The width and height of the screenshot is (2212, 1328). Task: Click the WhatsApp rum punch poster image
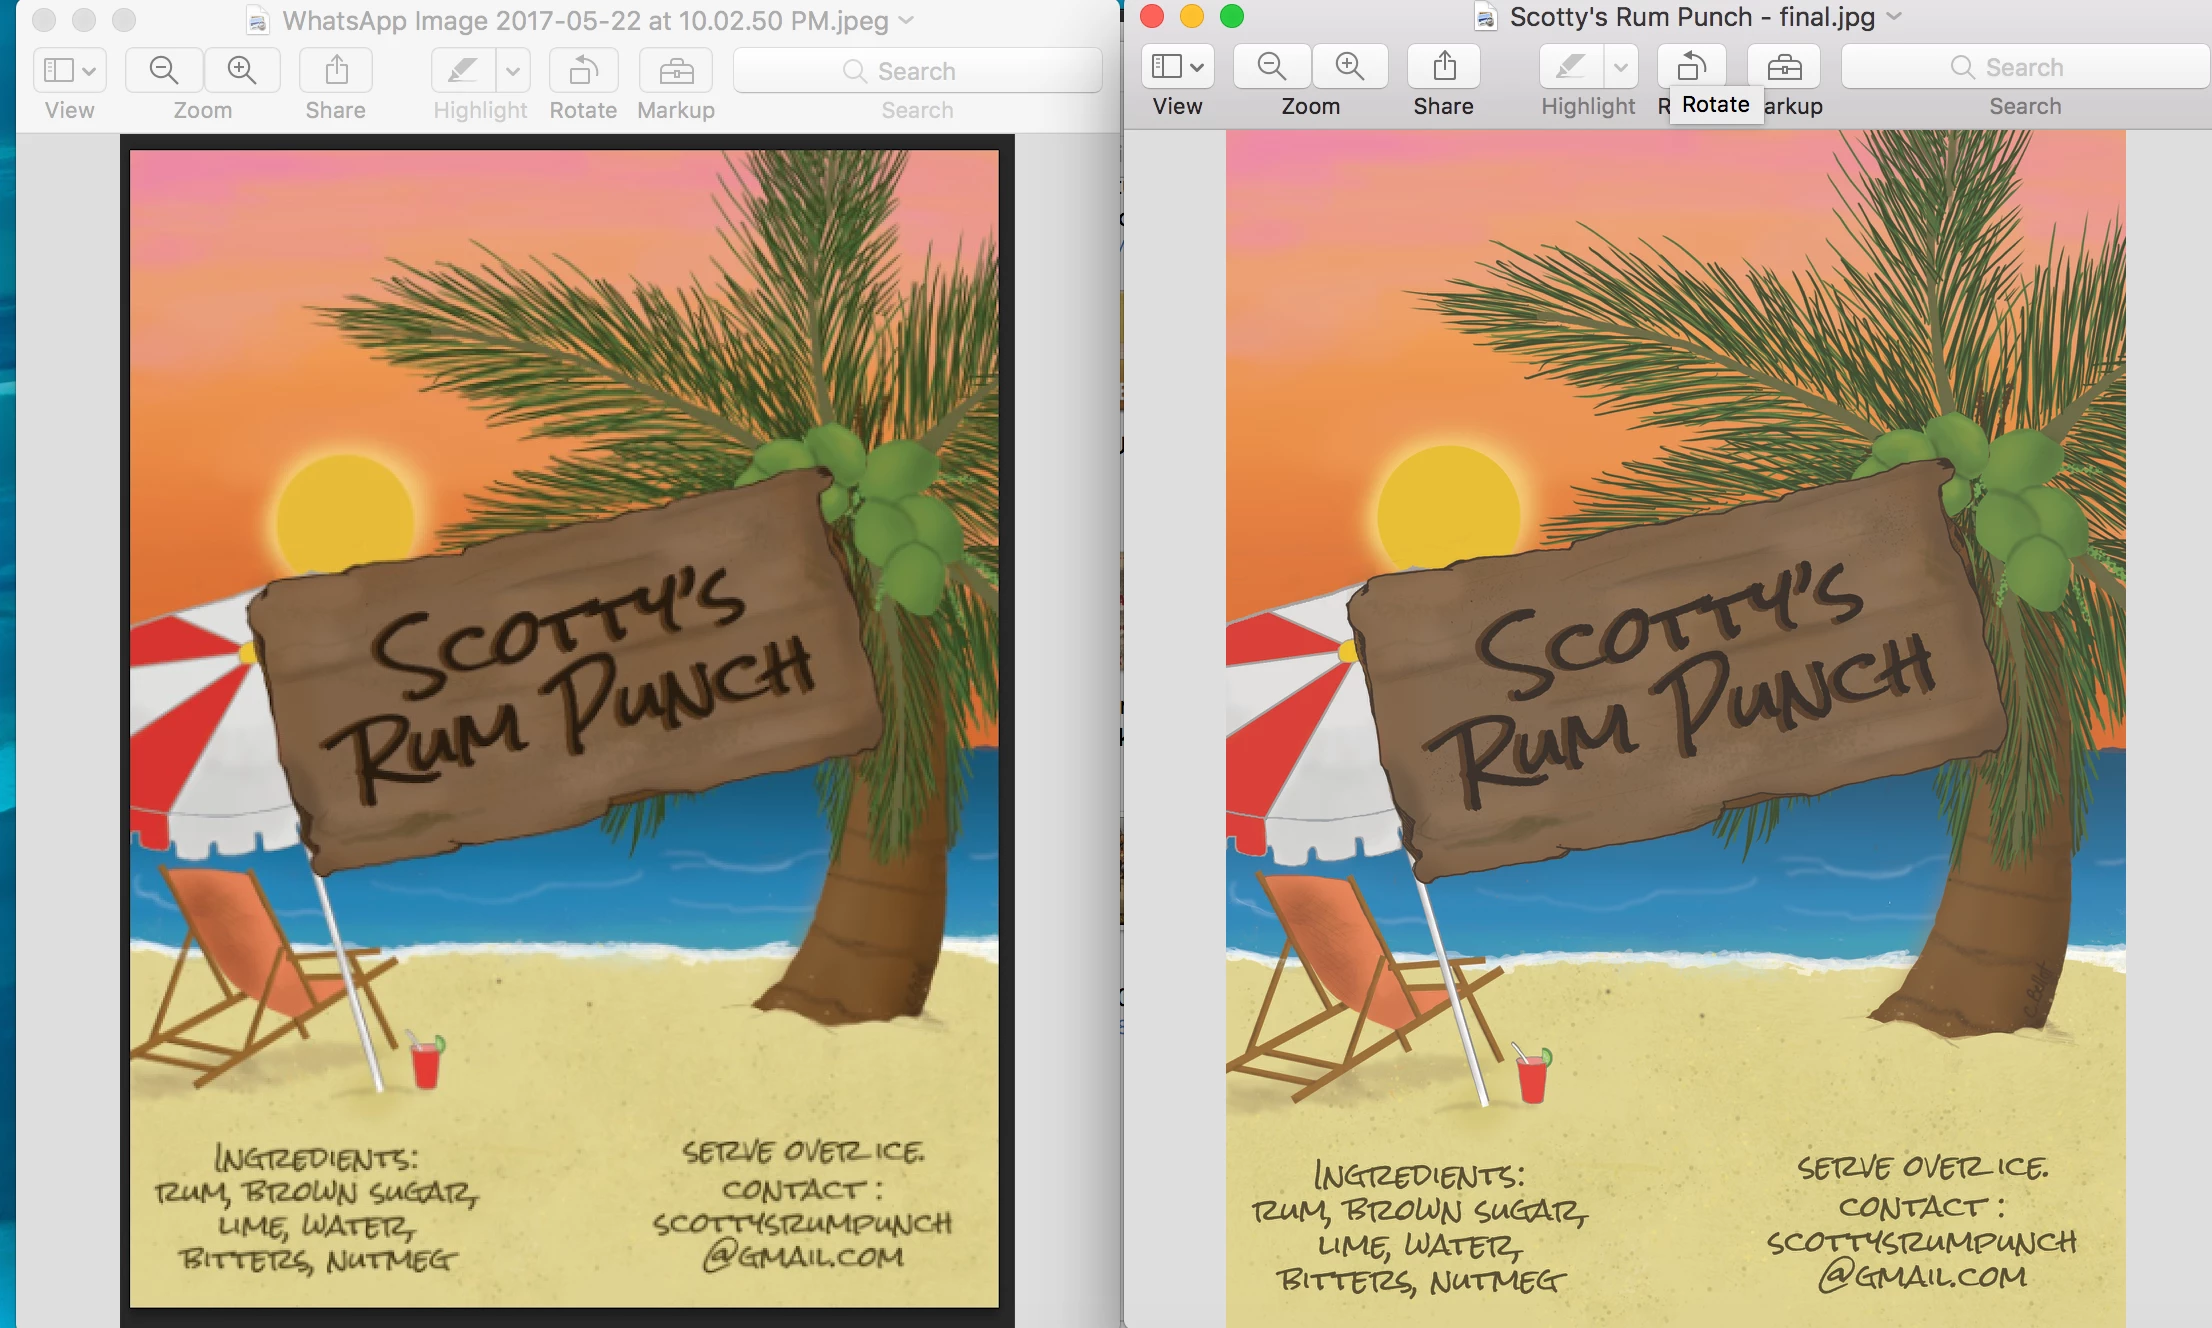click(564, 728)
